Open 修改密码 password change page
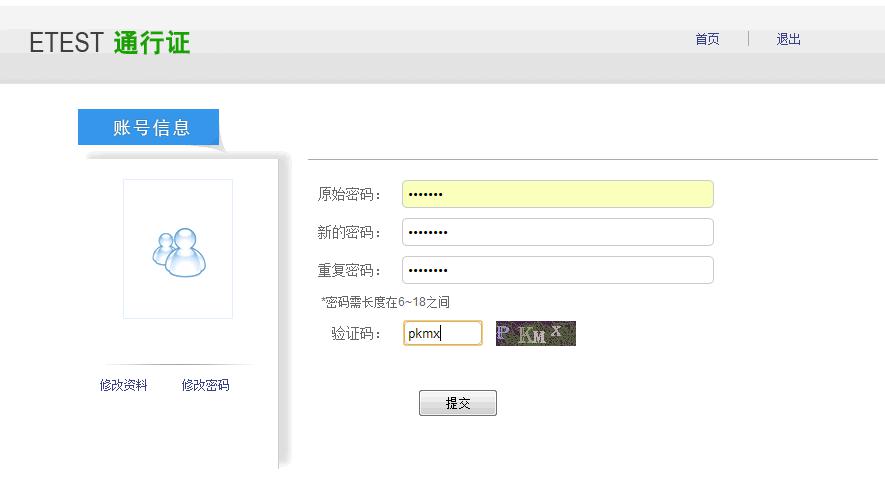The width and height of the screenshot is (885, 492). (x=205, y=385)
